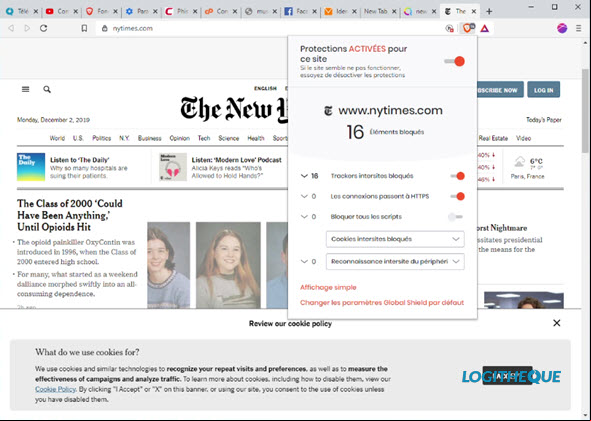The image size is (591, 421).
Task: Click the weather cloud icon for Paris
Action: 519,162
